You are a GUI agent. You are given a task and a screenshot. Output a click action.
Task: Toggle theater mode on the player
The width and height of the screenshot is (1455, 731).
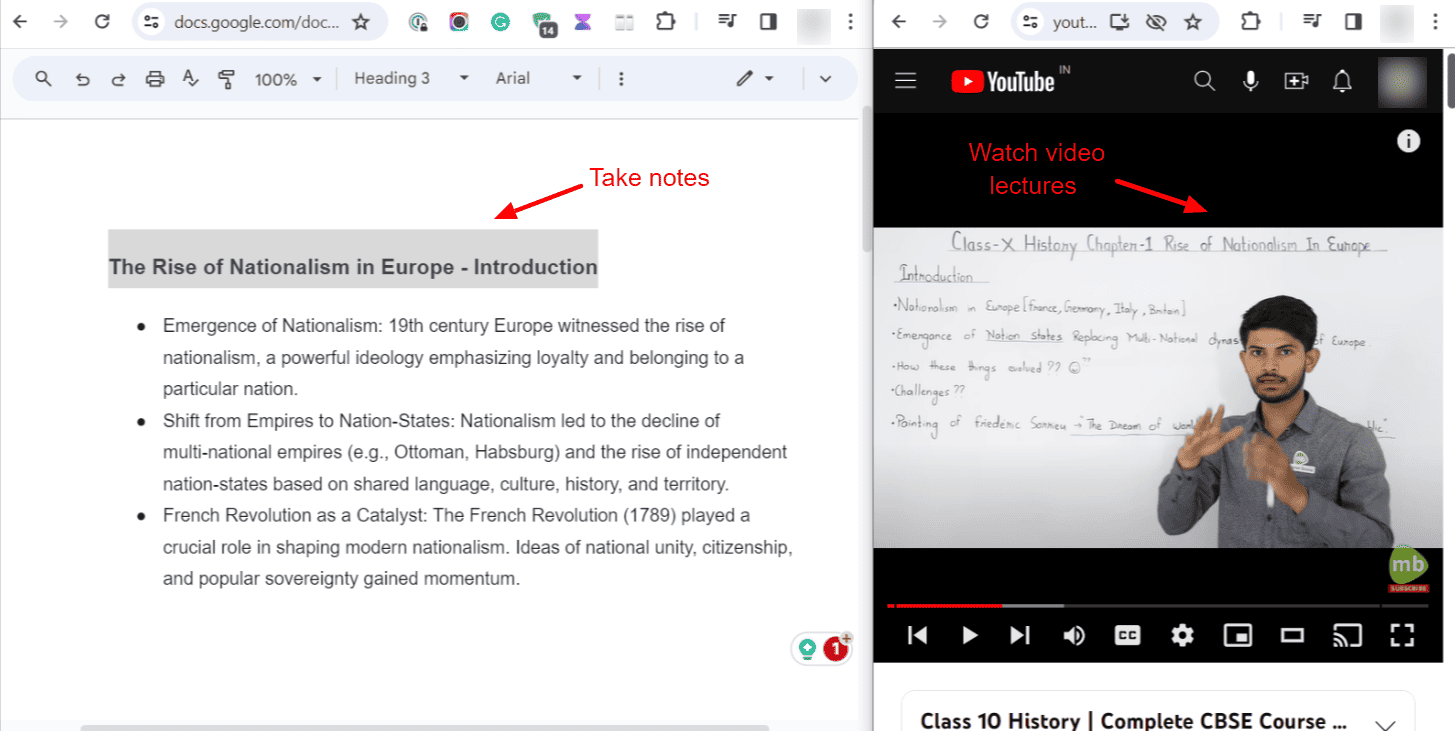click(1293, 635)
